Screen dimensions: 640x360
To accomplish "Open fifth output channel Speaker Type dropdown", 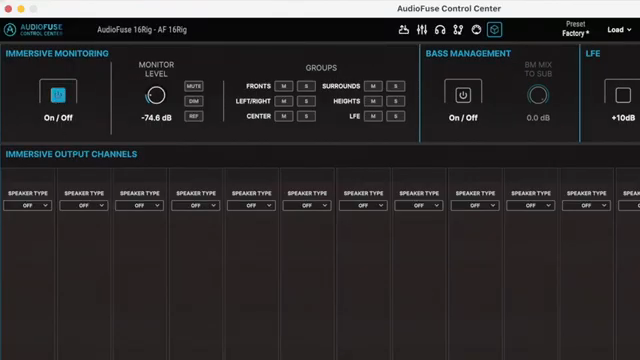I will (x=251, y=206).
